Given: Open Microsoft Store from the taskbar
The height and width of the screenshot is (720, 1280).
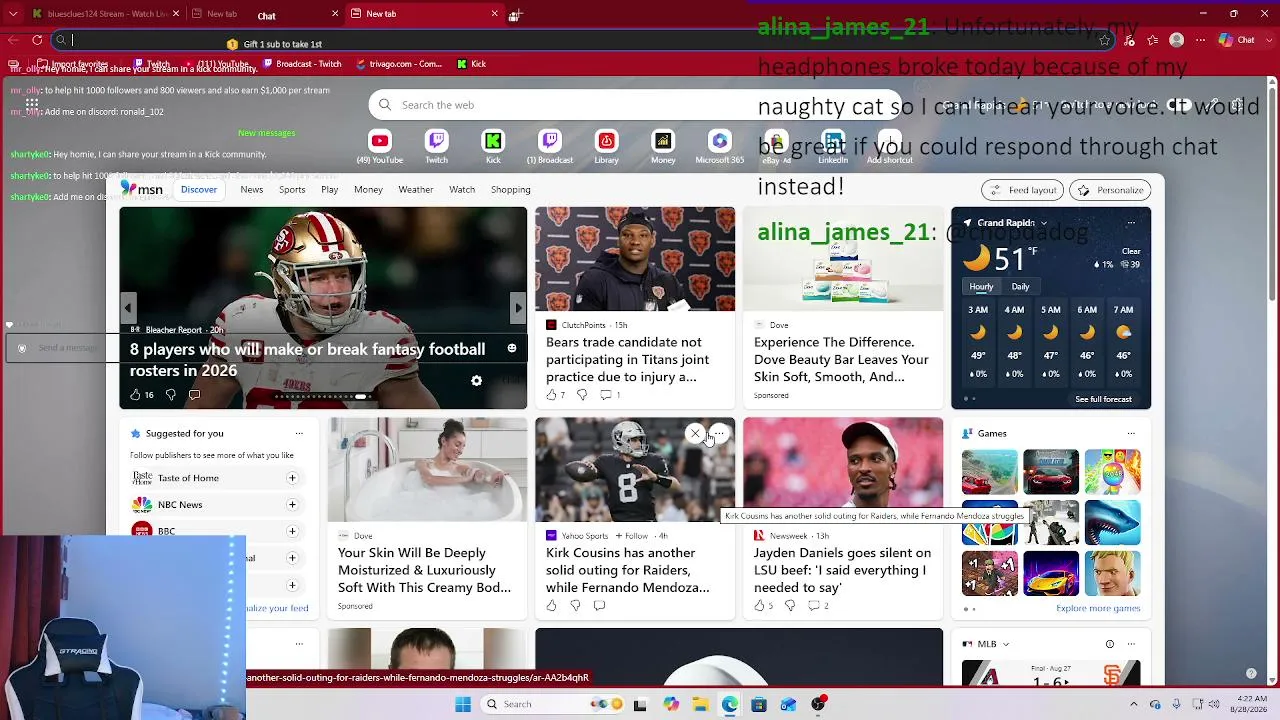Looking at the screenshot, I should tap(759, 704).
